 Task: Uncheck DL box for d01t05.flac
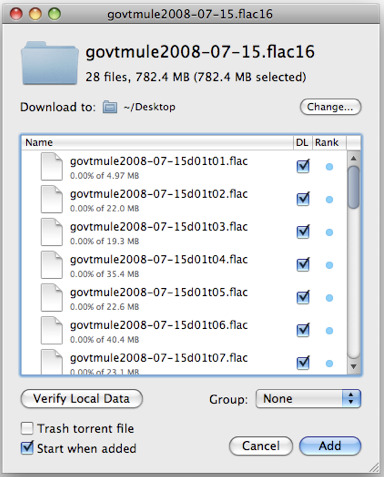coord(303,297)
